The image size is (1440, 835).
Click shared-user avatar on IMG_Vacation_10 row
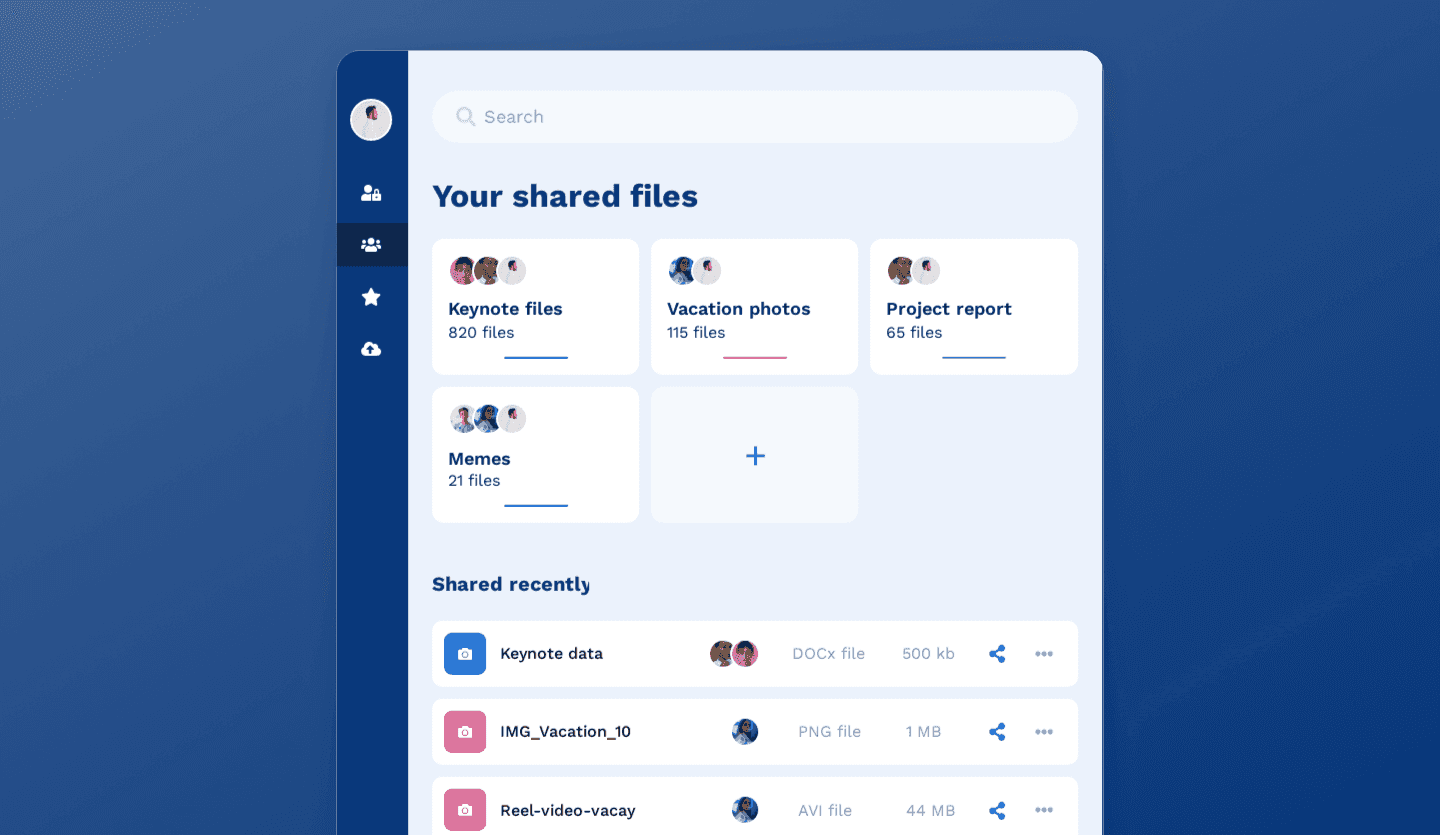pyautogui.click(x=745, y=732)
